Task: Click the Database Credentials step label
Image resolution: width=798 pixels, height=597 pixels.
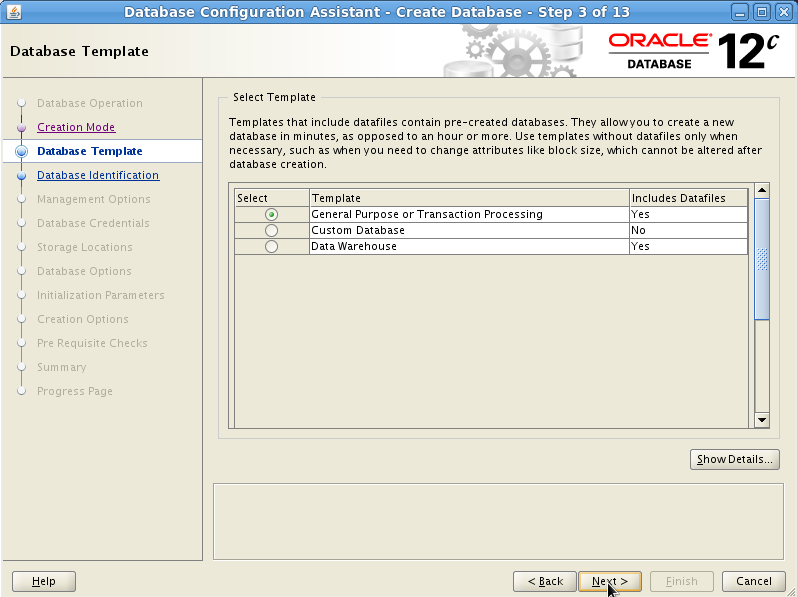Action: (93, 223)
